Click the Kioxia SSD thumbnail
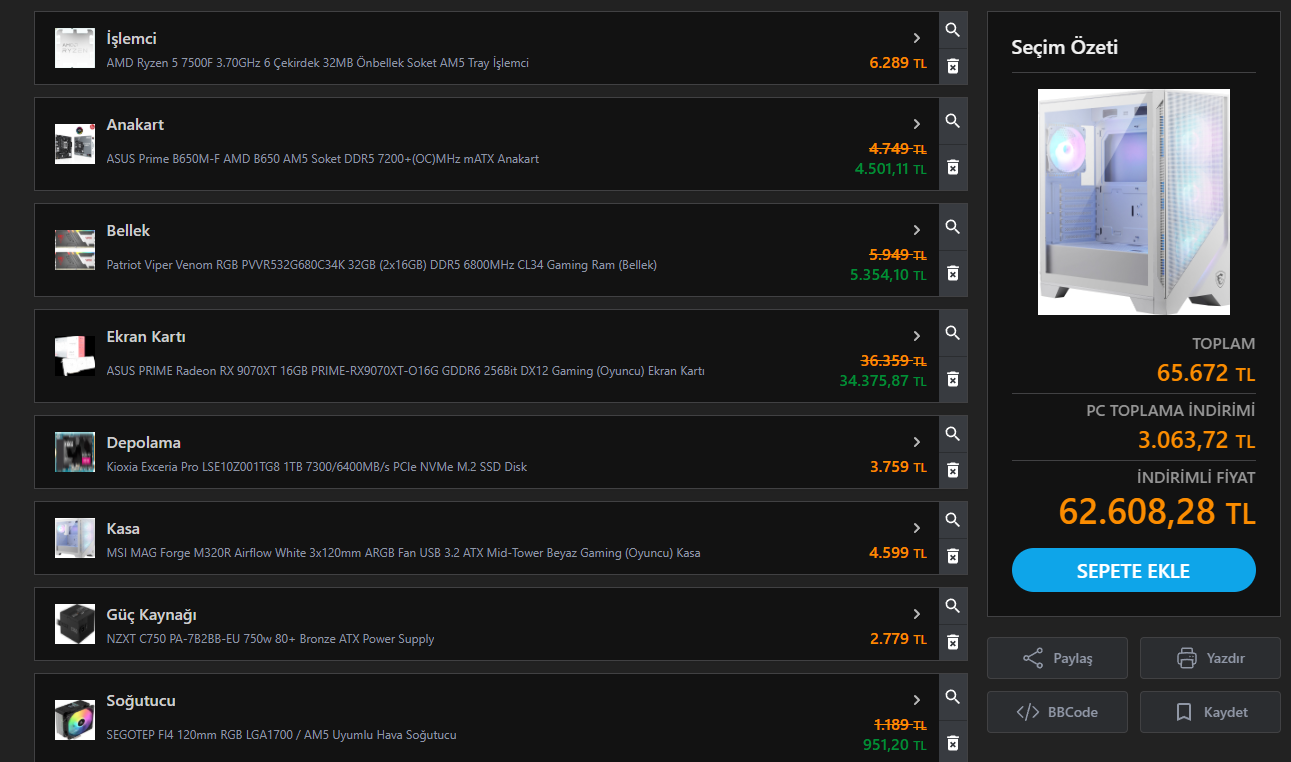 (75, 452)
